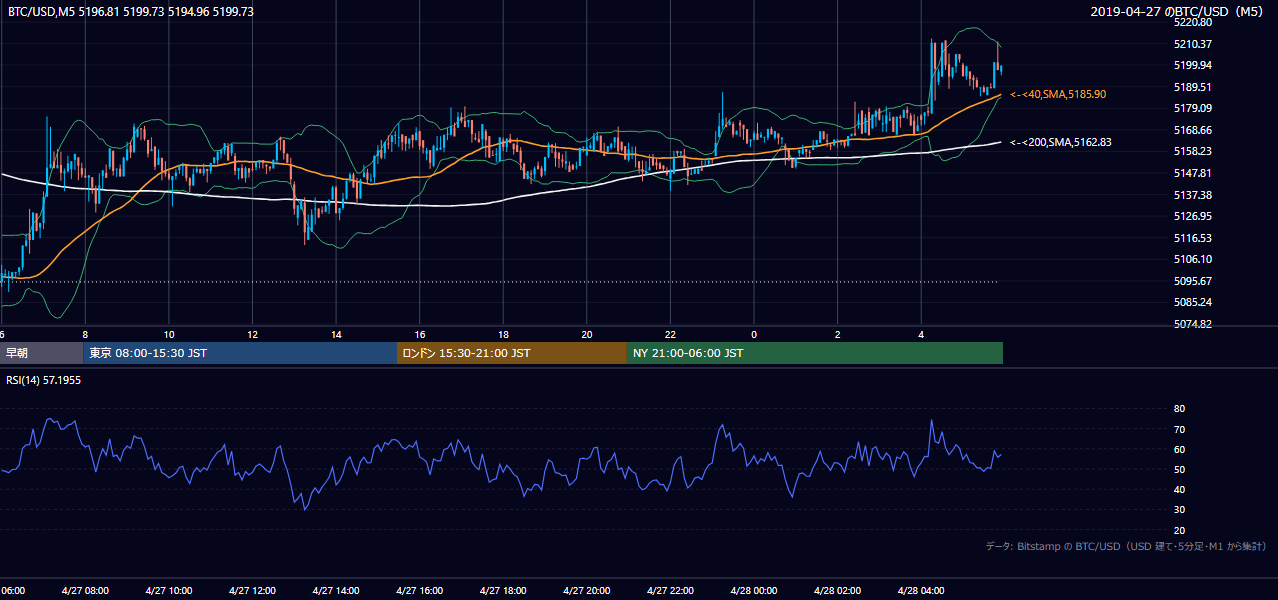The image size is (1278, 600).
Task: Click price axis label 5199.94
Action: pyautogui.click(x=1192, y=65)
